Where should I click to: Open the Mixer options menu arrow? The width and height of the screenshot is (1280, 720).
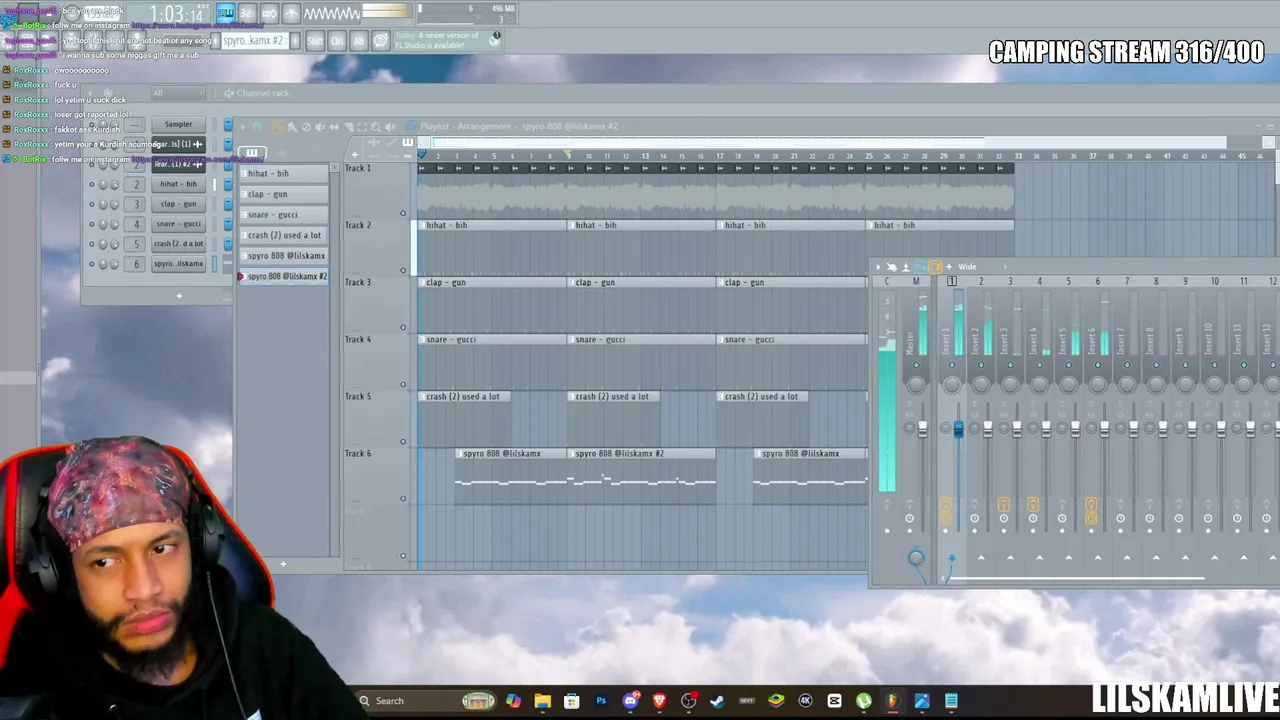tap(878, 267)
